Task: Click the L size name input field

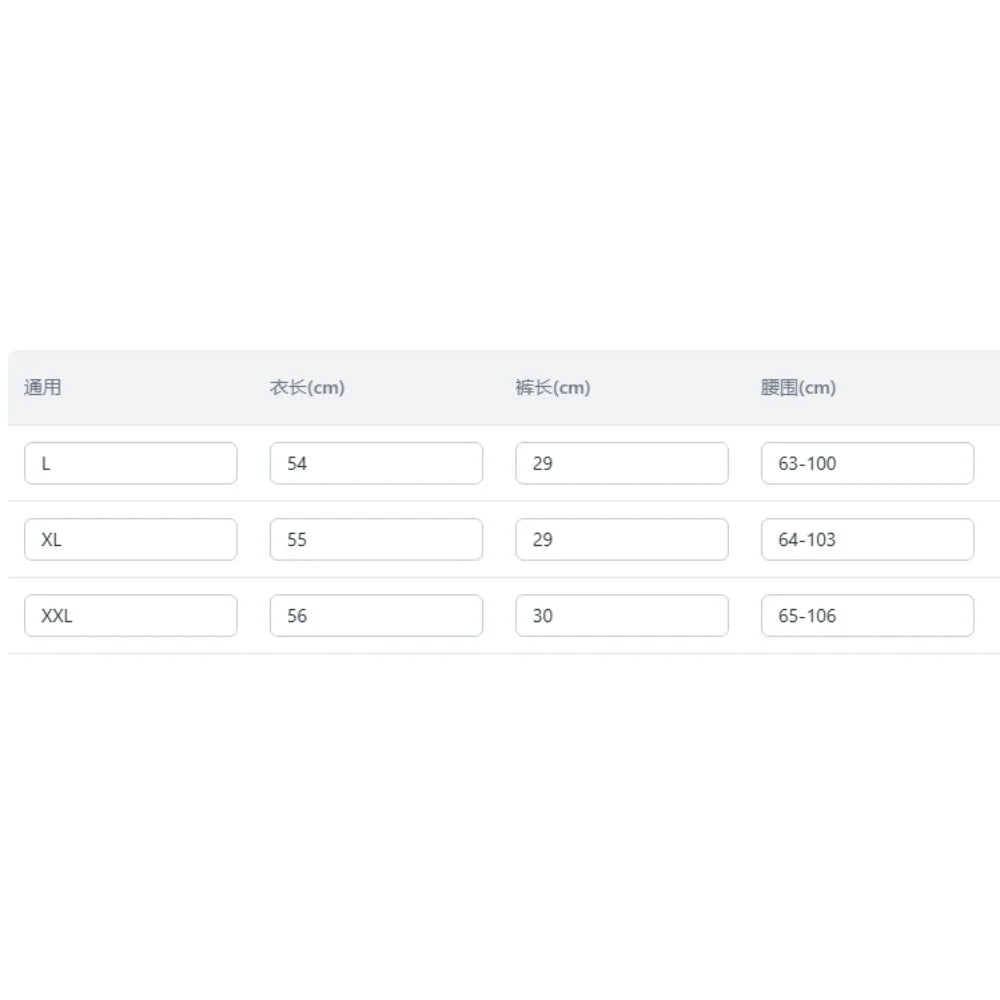Action: pos(130,463)
